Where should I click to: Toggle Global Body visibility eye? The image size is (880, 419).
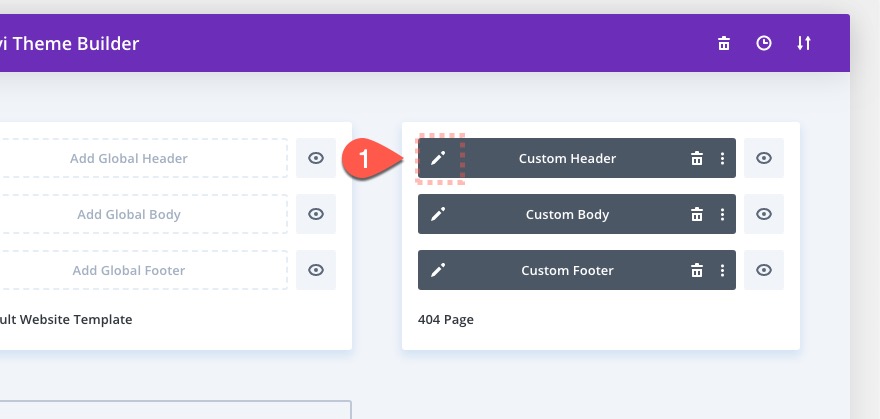(316, 214)
